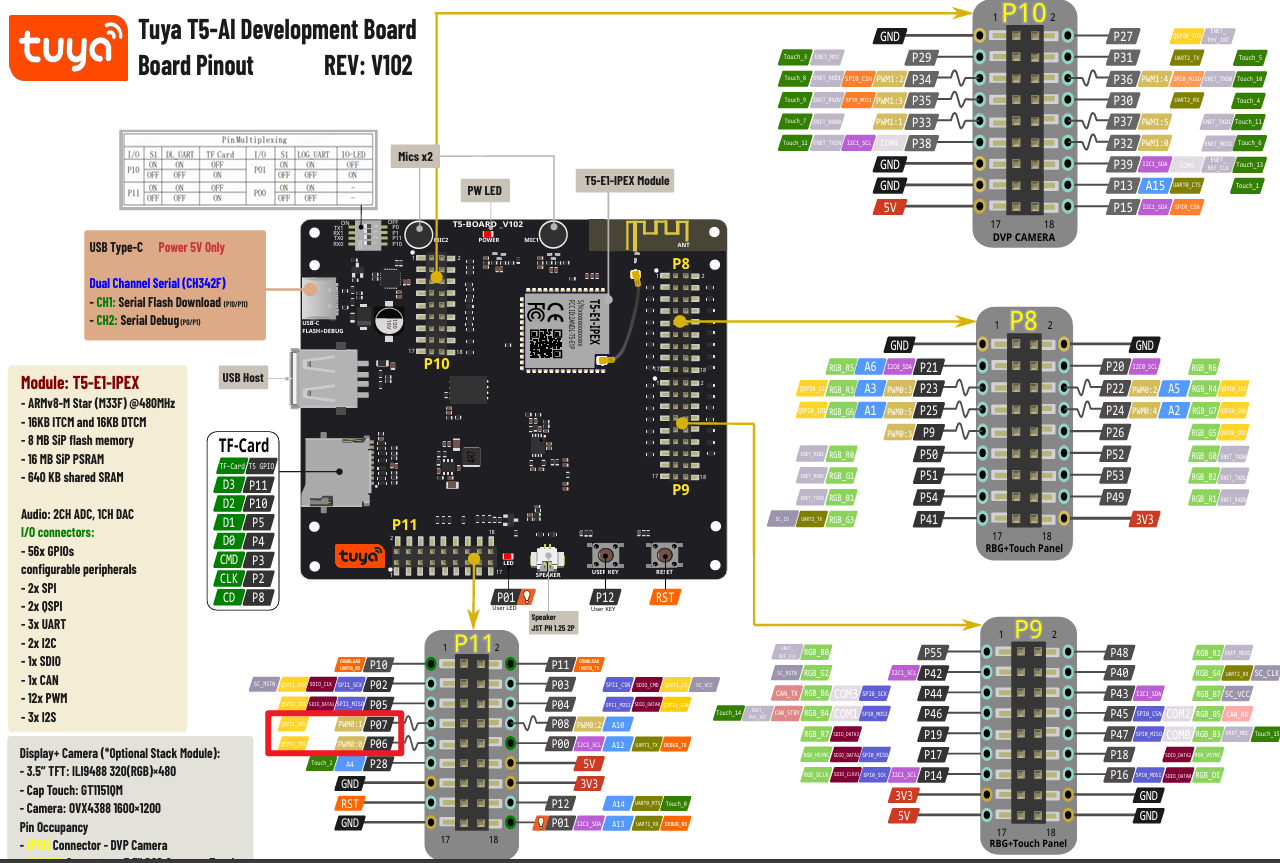The width and height of the screenshot is (1280, 863).
Task: Click the small Tuya logo printed on the board
Action: (x=360, y=556)
